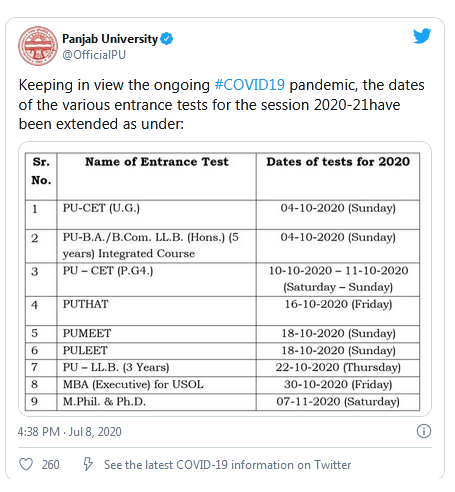Screen dimensions: 455x492
Task: Click the Panjab University profile avatar
Action: [38, 46]
